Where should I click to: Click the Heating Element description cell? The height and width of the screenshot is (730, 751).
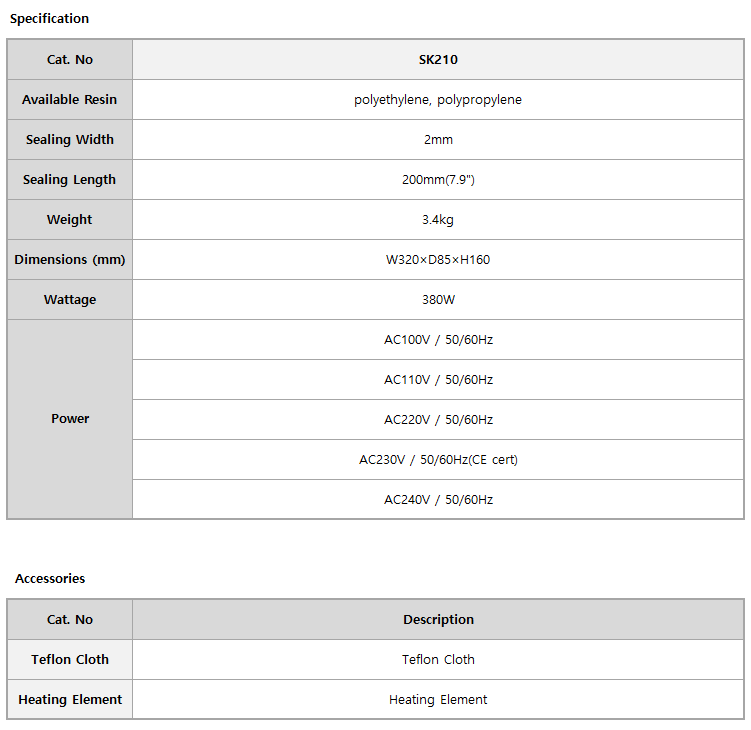click(438, 699)
